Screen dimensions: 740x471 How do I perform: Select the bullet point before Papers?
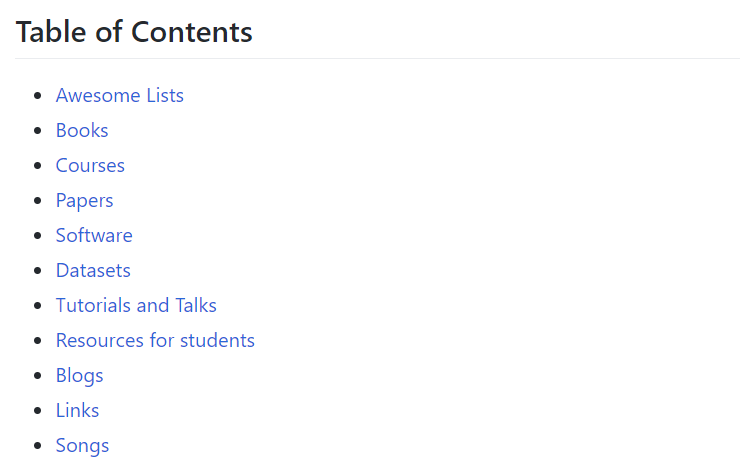38,201
